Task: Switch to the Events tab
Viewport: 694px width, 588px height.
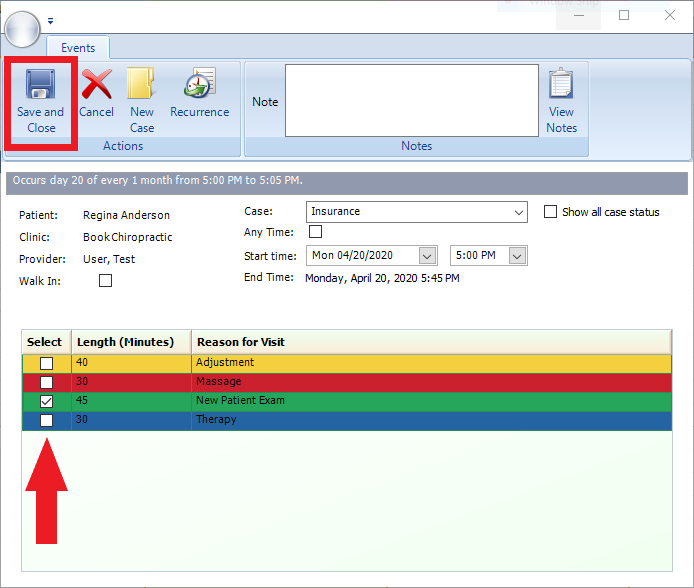Action: pyautogui.click(x=78, y=48)
